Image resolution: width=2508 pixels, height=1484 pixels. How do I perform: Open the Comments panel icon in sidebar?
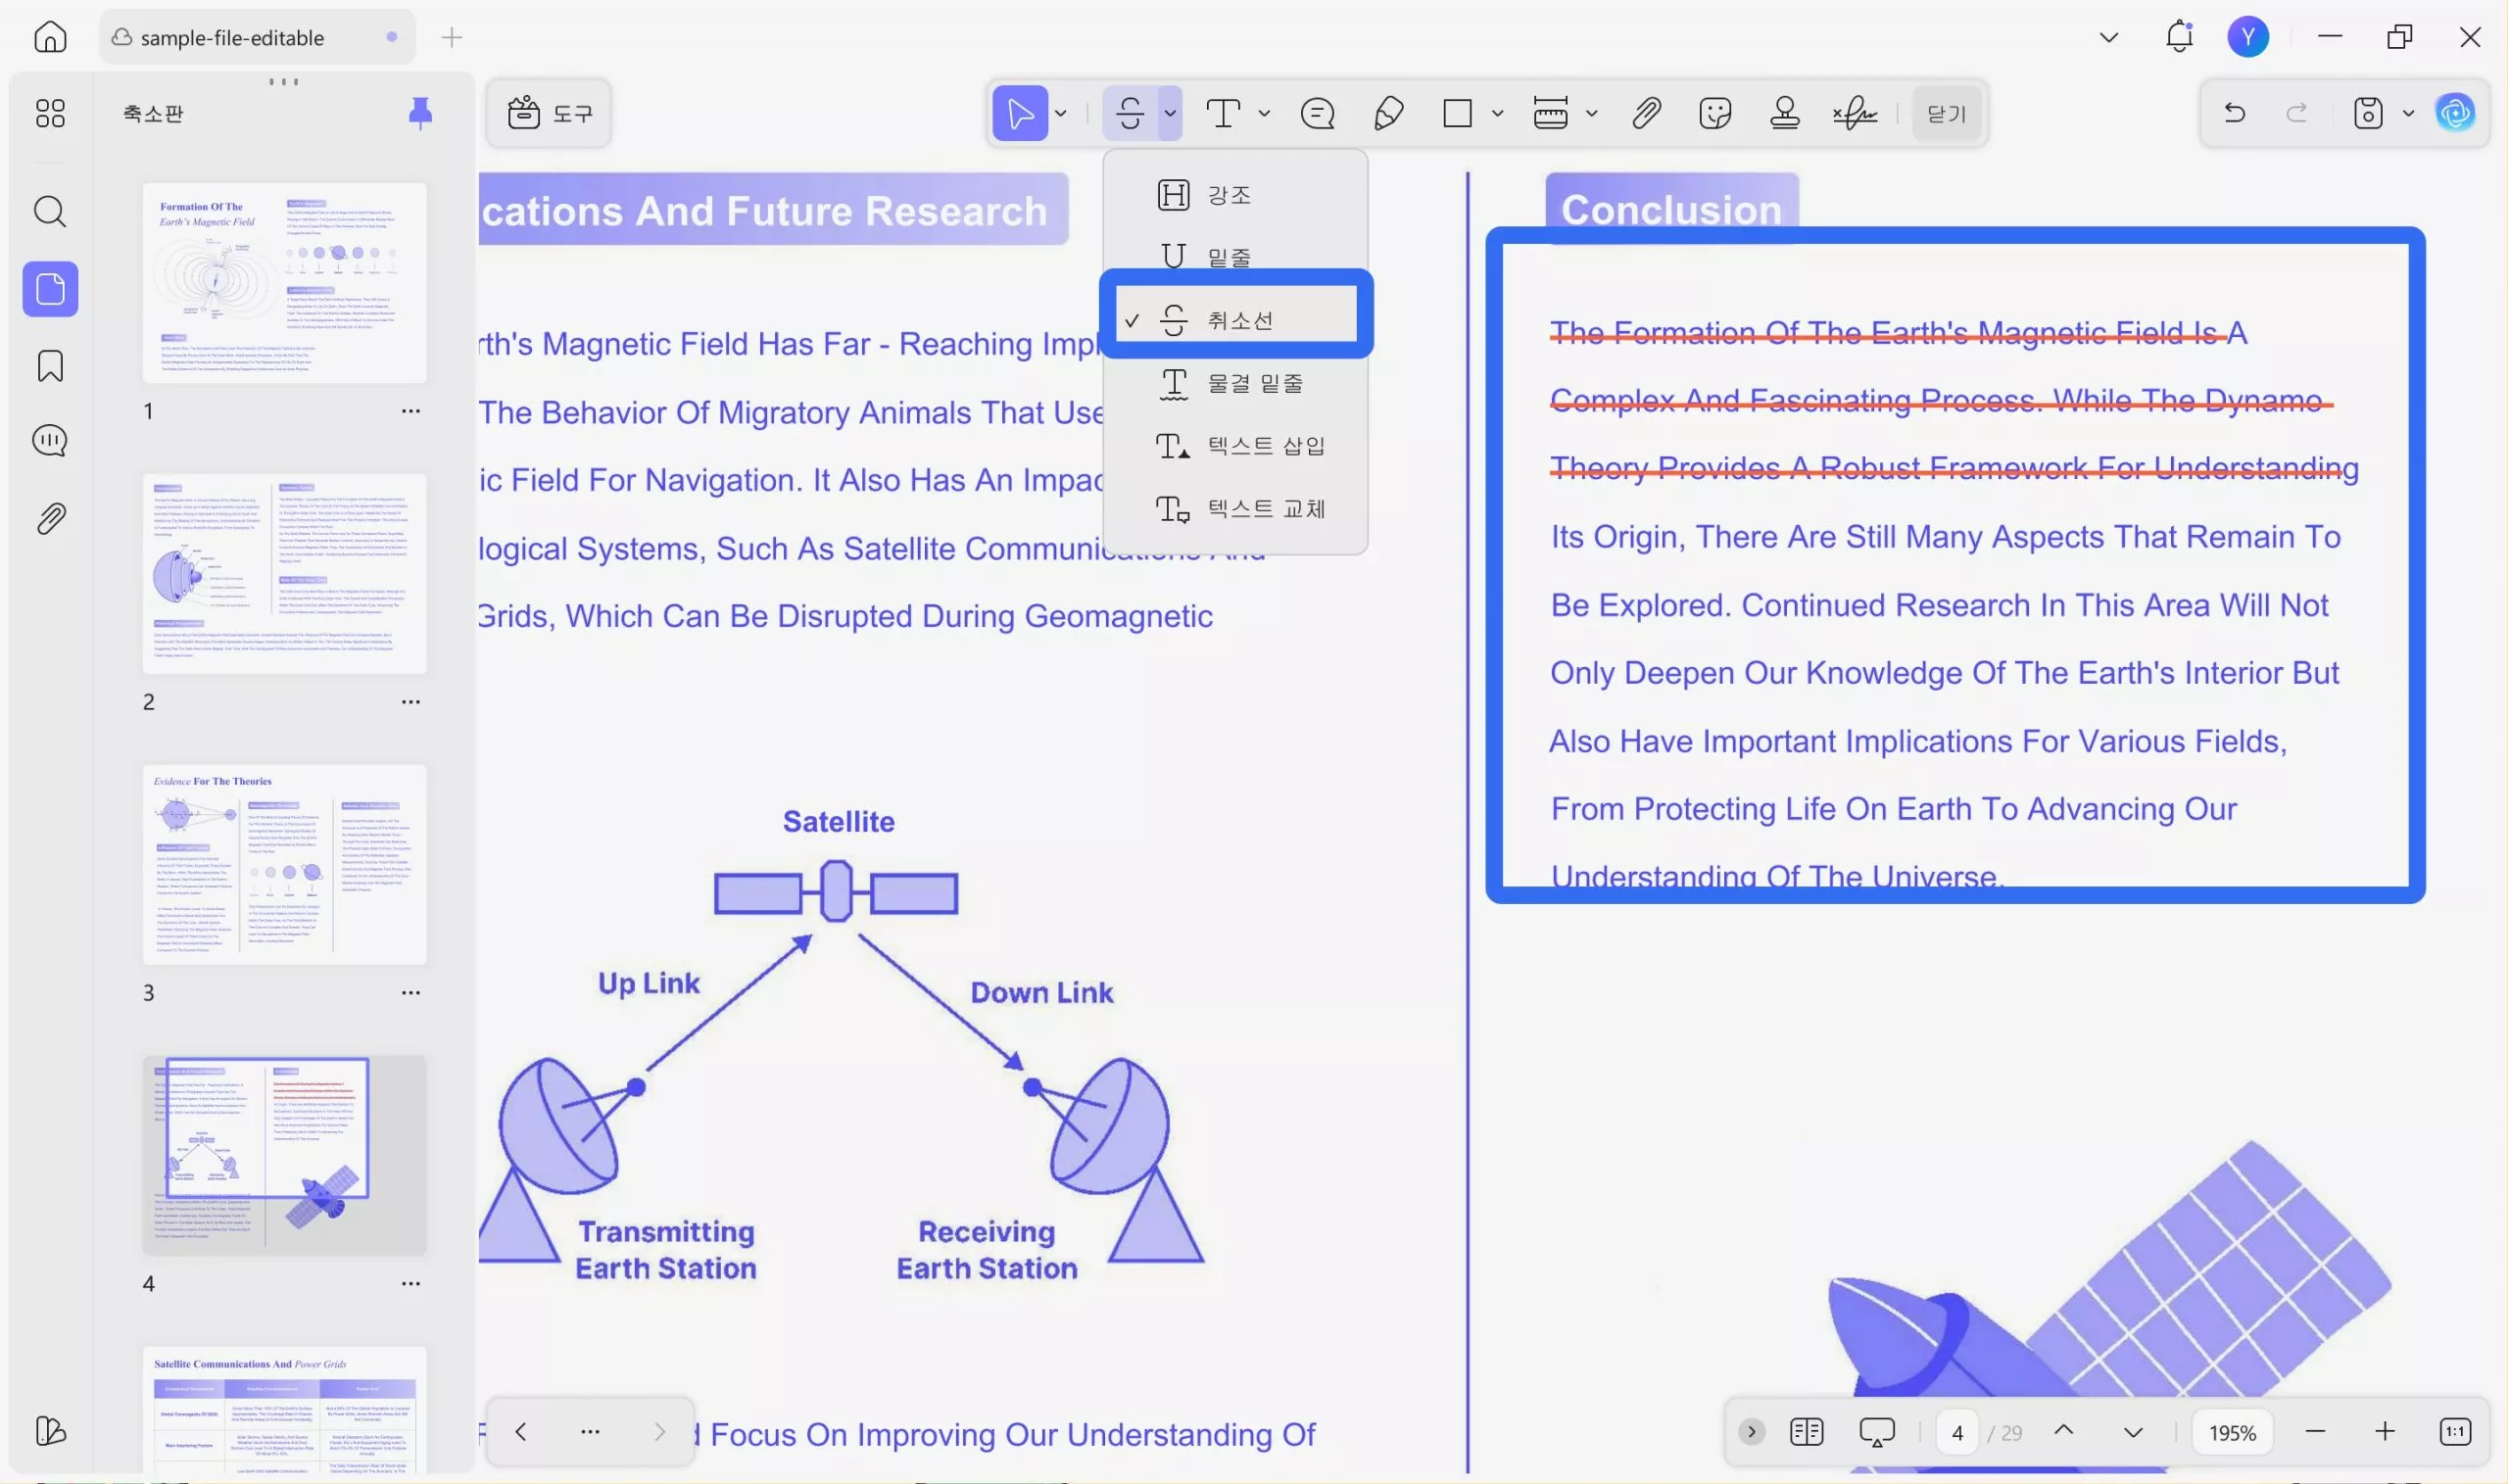point(50,440)
